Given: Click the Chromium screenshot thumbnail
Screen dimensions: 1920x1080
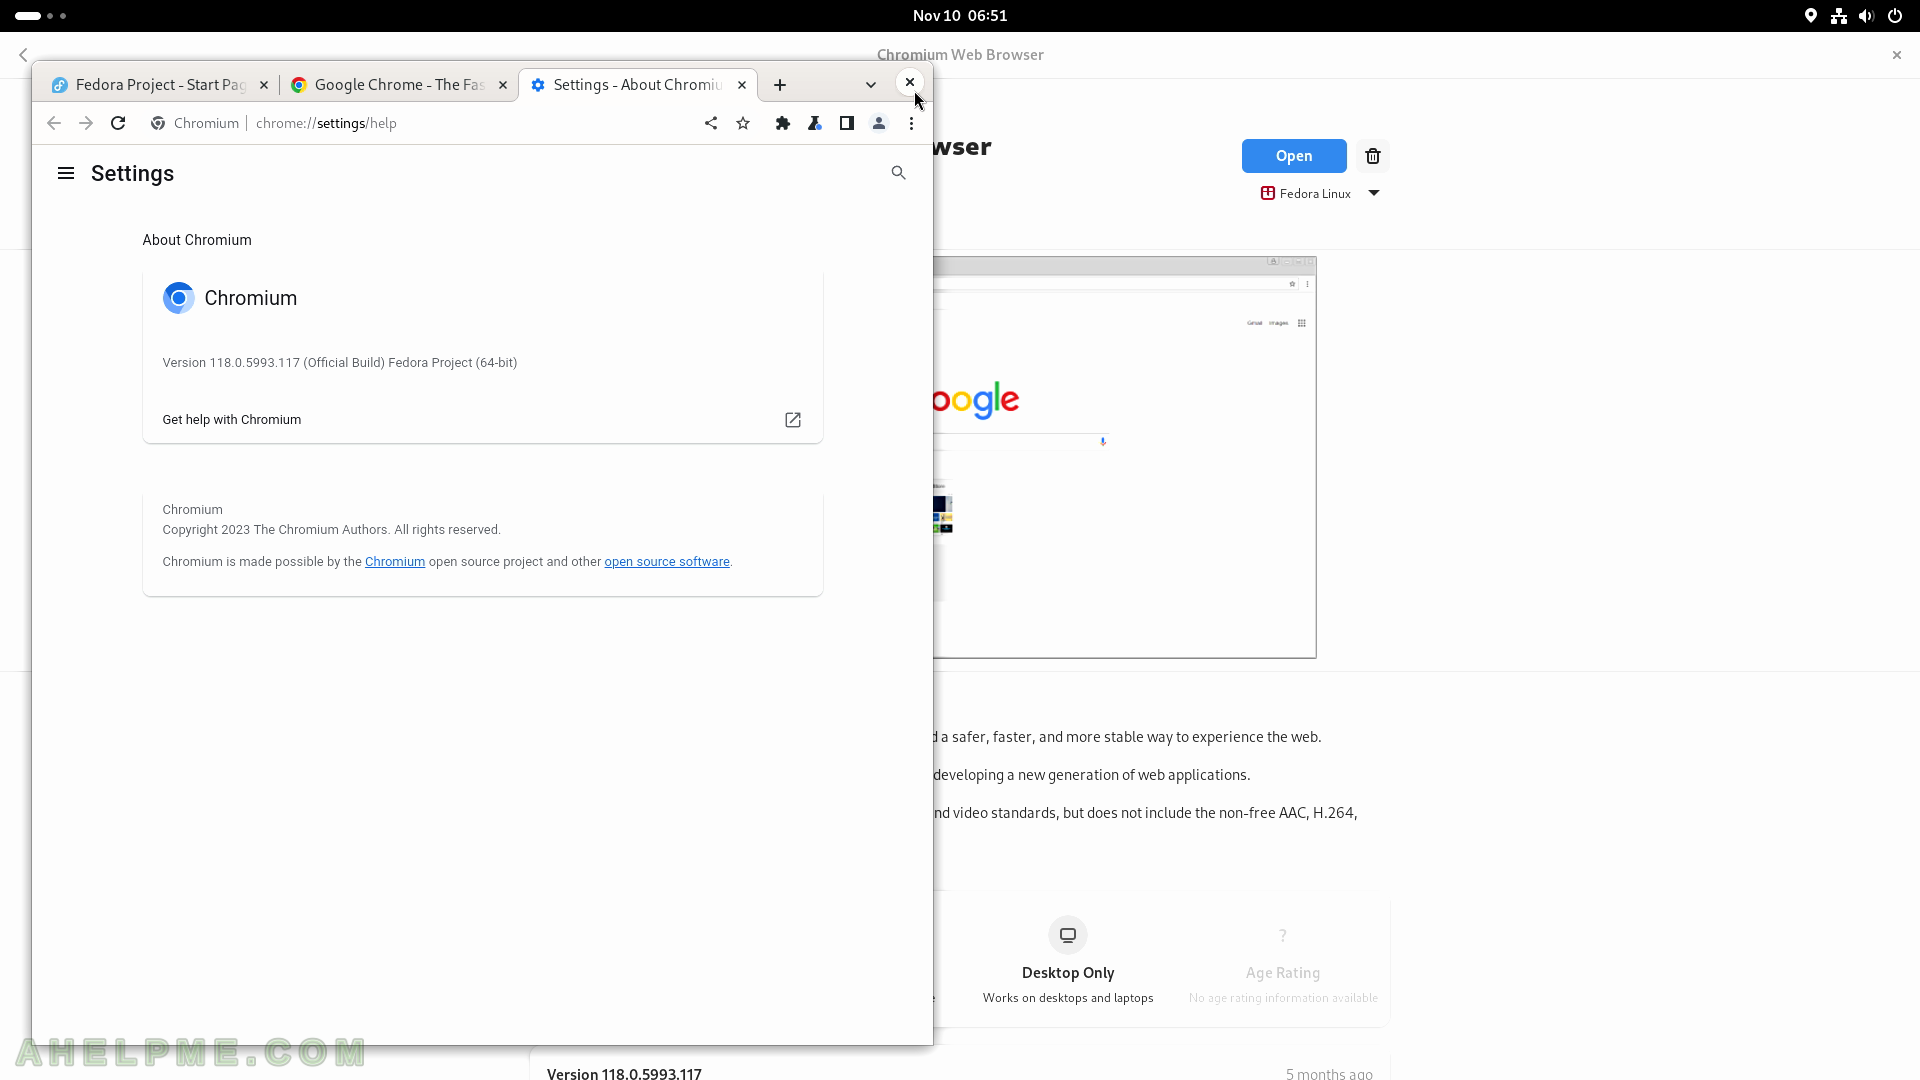Looking at the screenshot, I should pyautogui.click(x=1124, y=457).
